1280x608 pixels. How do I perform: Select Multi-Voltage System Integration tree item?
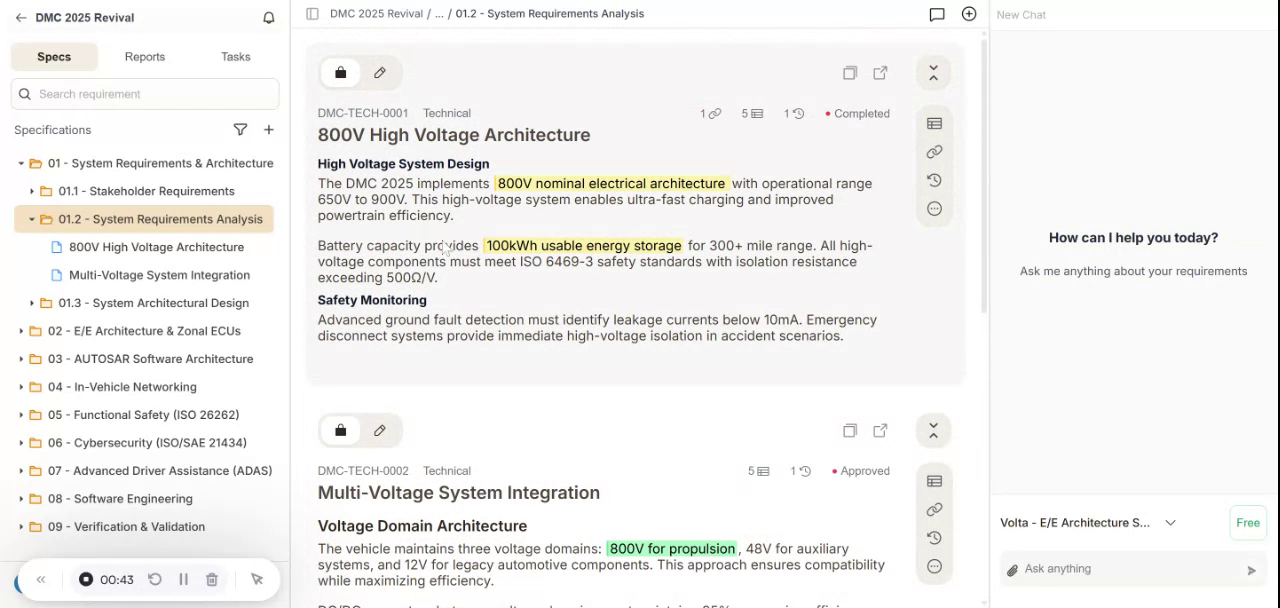[x=159, y=275]
